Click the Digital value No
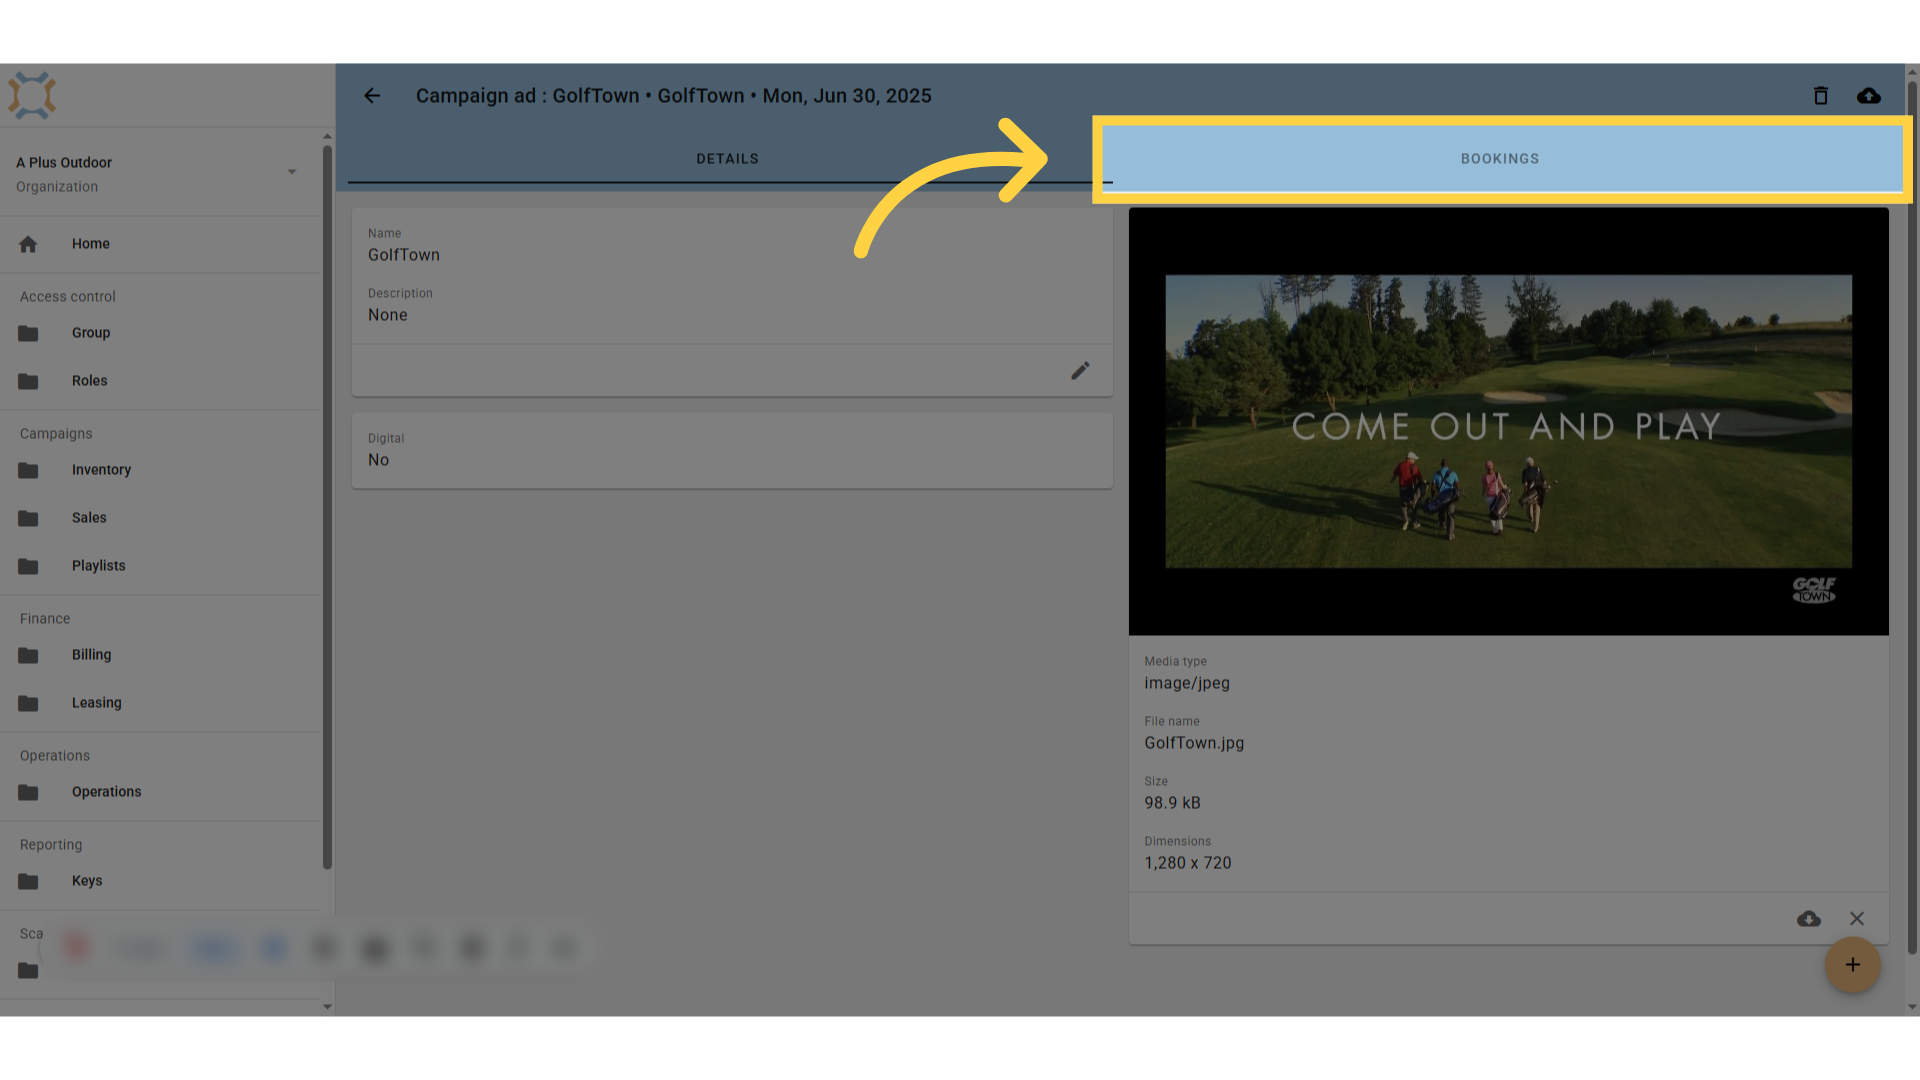This screenshot has height=1080, width=1920. 378,460
